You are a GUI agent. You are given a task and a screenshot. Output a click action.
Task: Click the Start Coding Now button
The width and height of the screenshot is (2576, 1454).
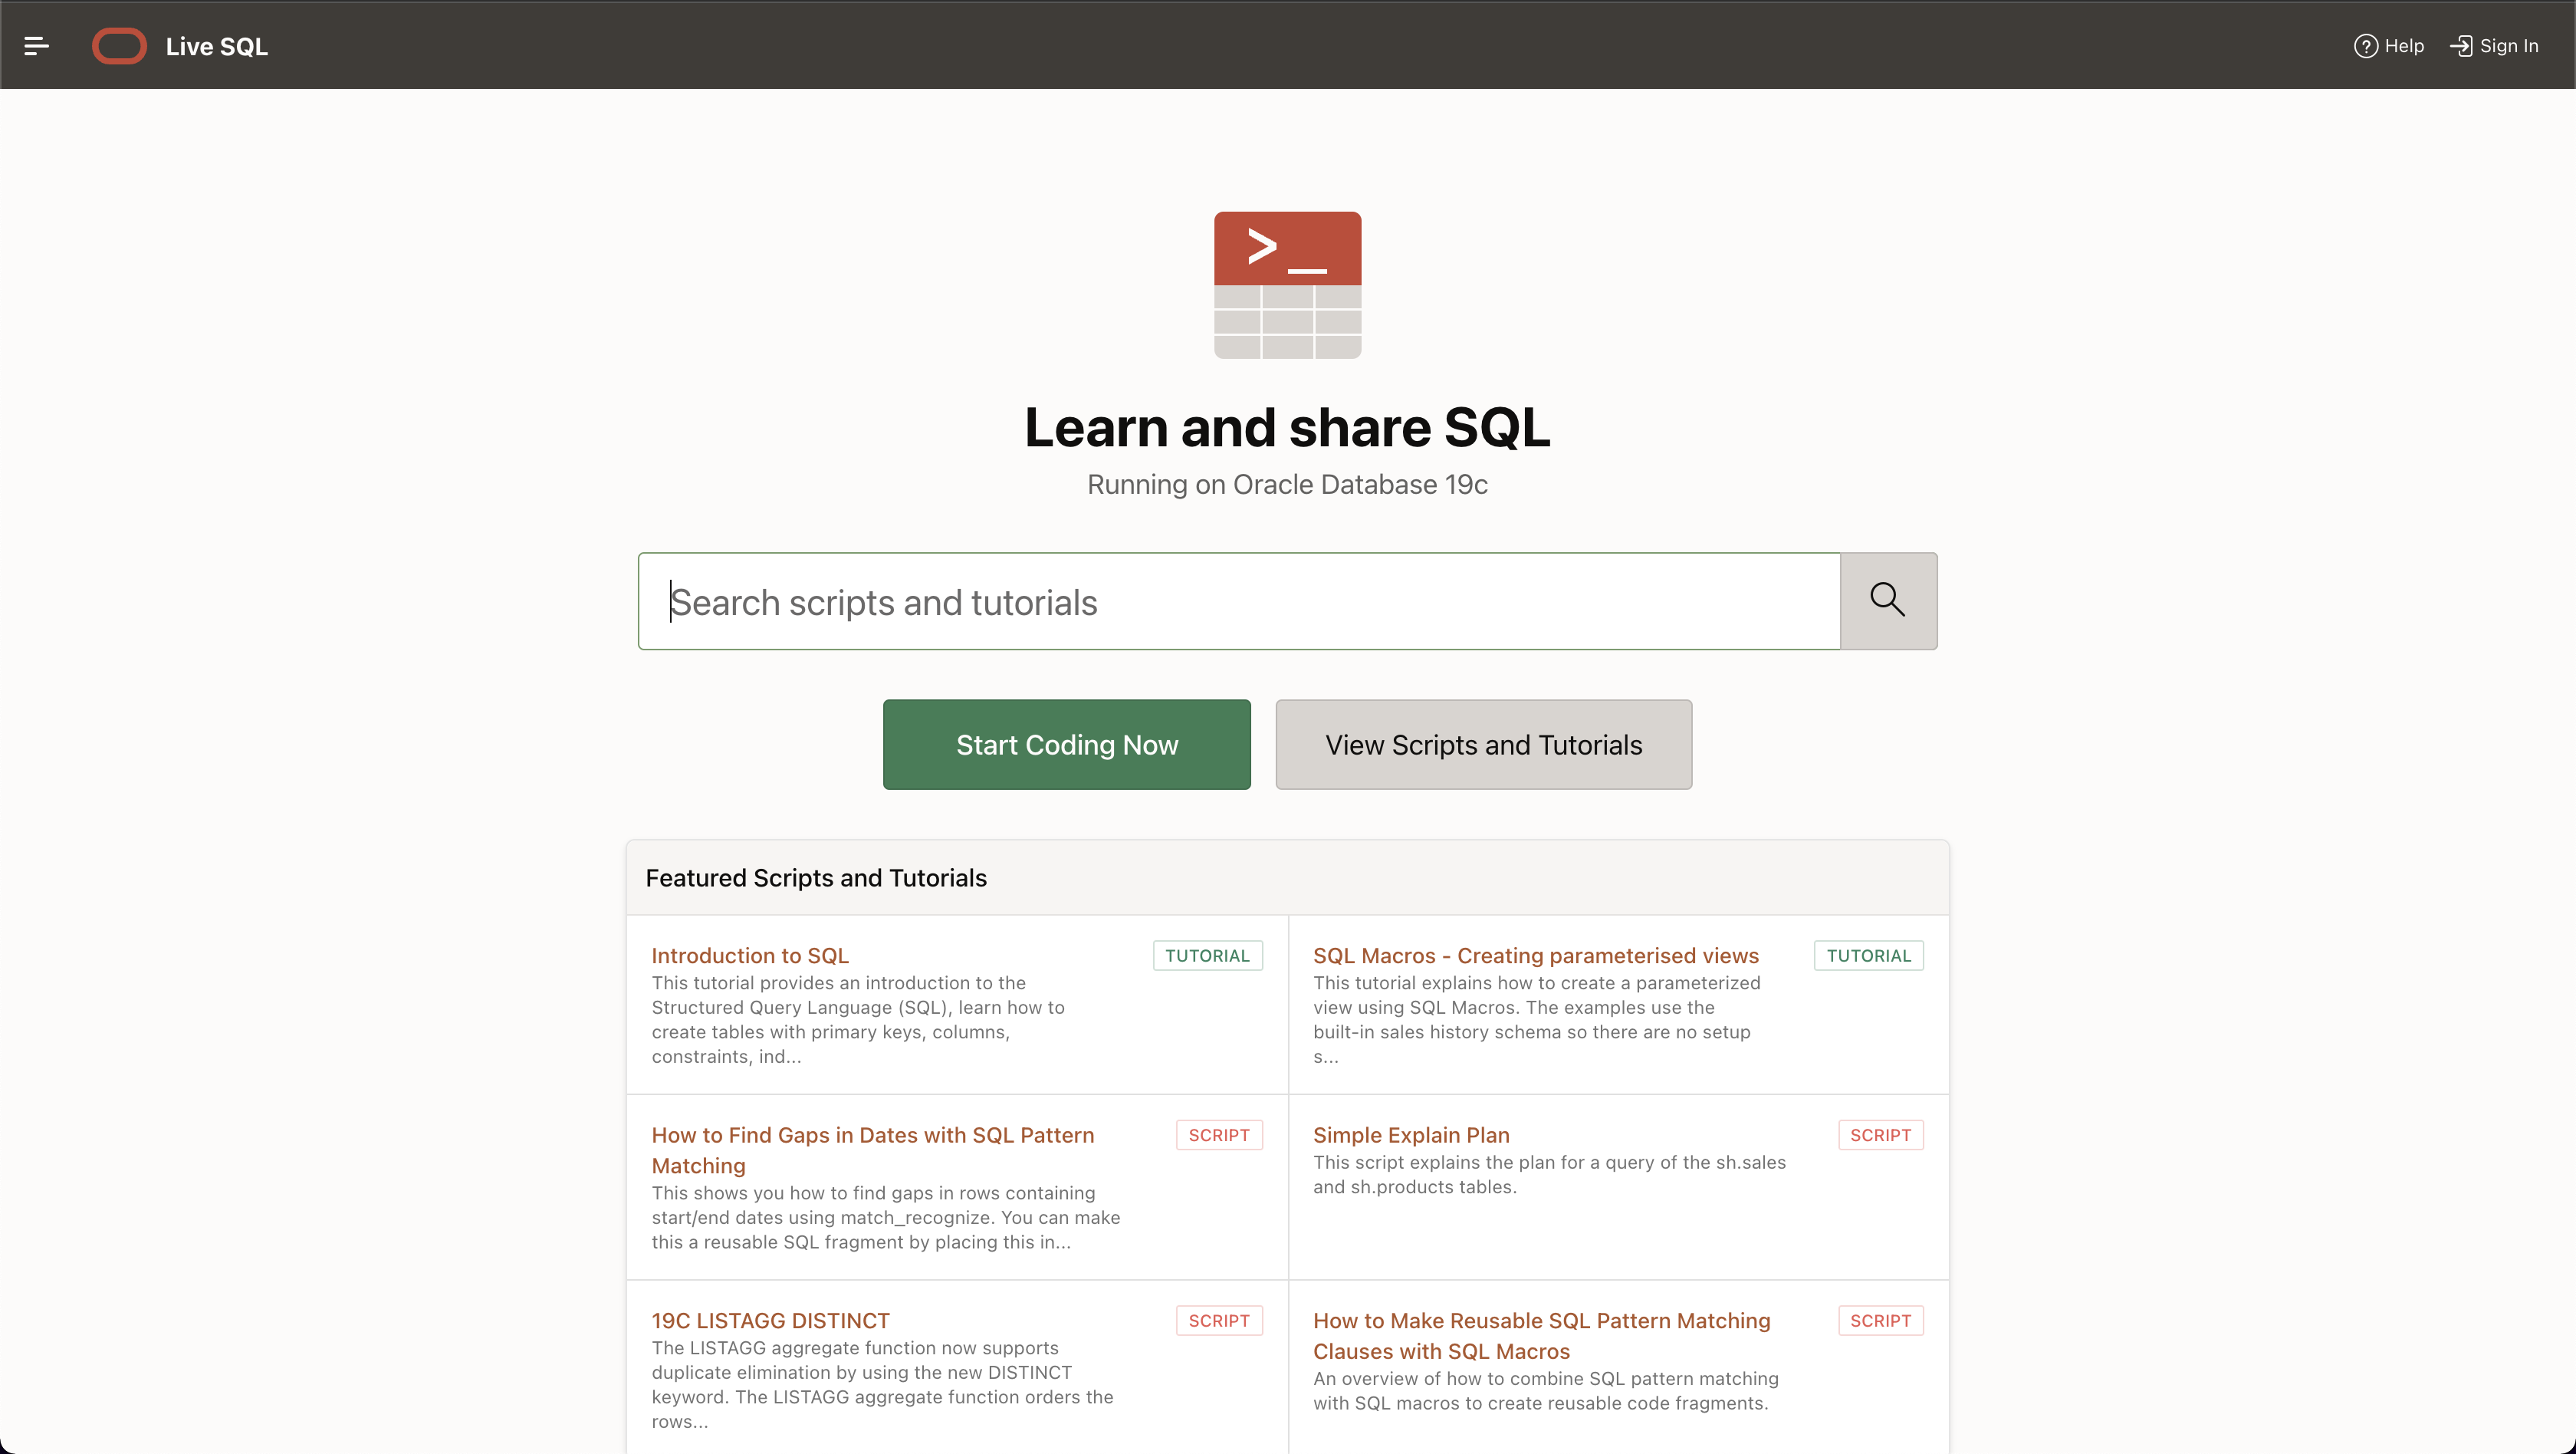click(x=1067, y=745)
